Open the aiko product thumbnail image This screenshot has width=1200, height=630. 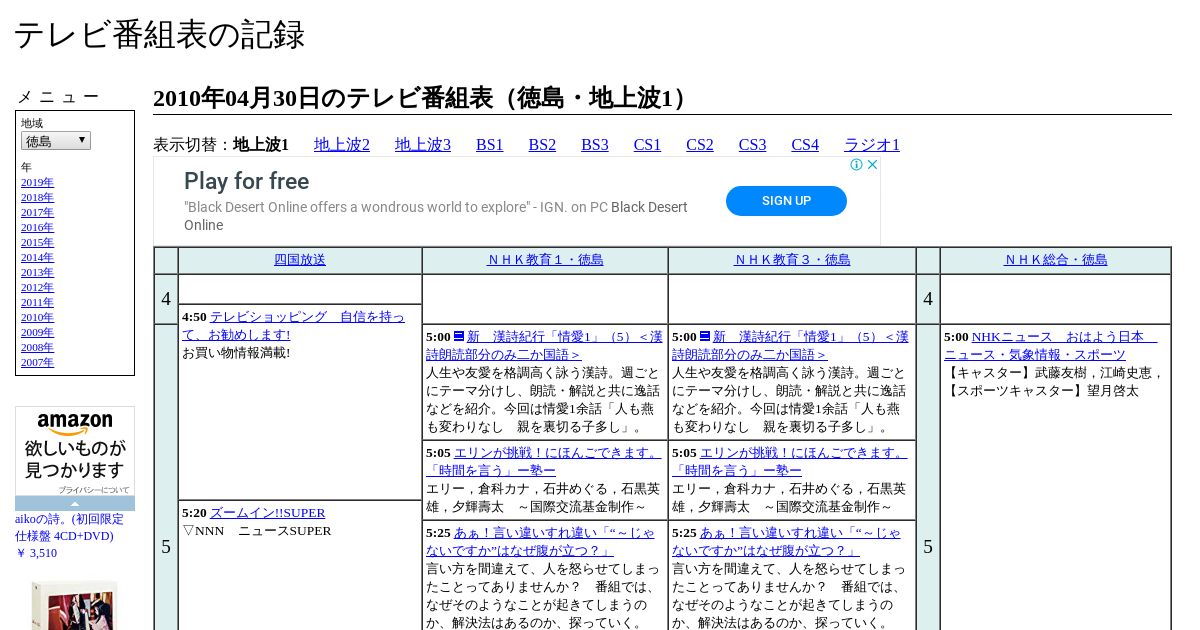74,606
